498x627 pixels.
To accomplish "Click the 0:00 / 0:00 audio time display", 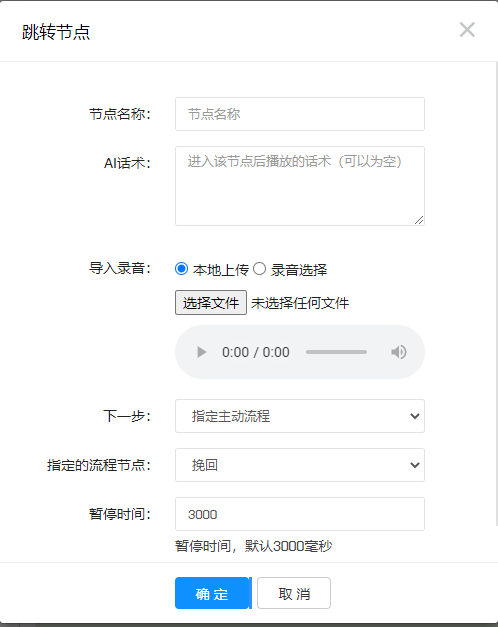I will click(x=256, y=352).
